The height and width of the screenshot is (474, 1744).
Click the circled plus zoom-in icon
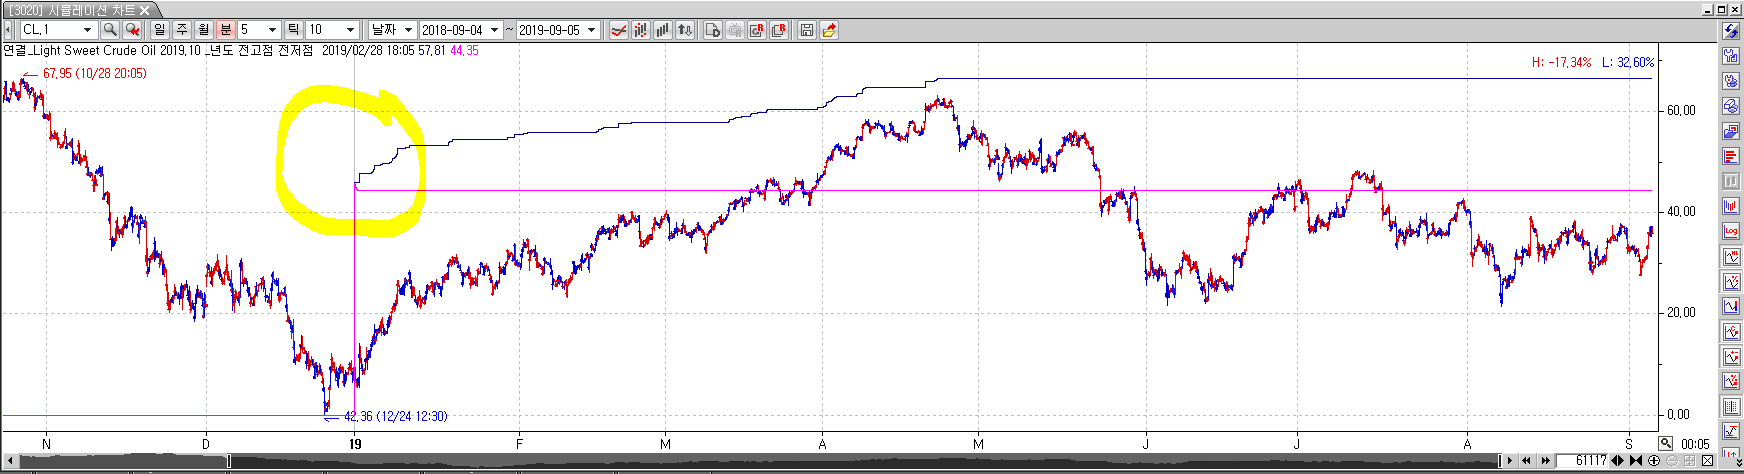point(1654,461)
